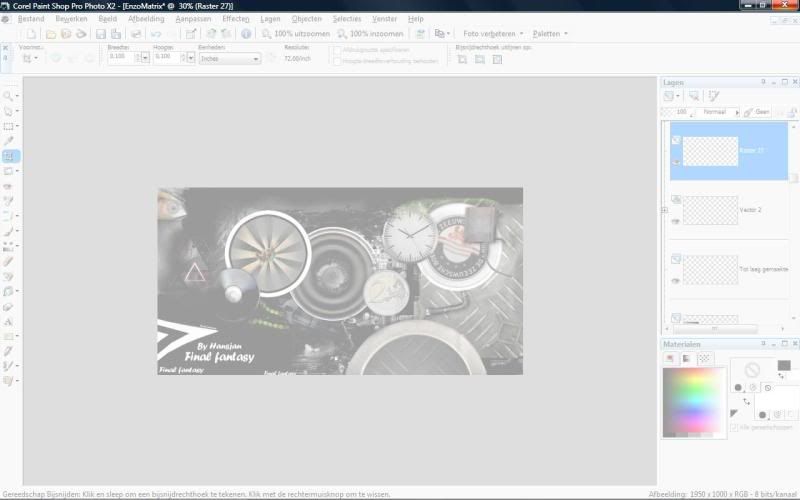Click the New document icon in toolbar
The image size is (800, 500).
point(31,34)
